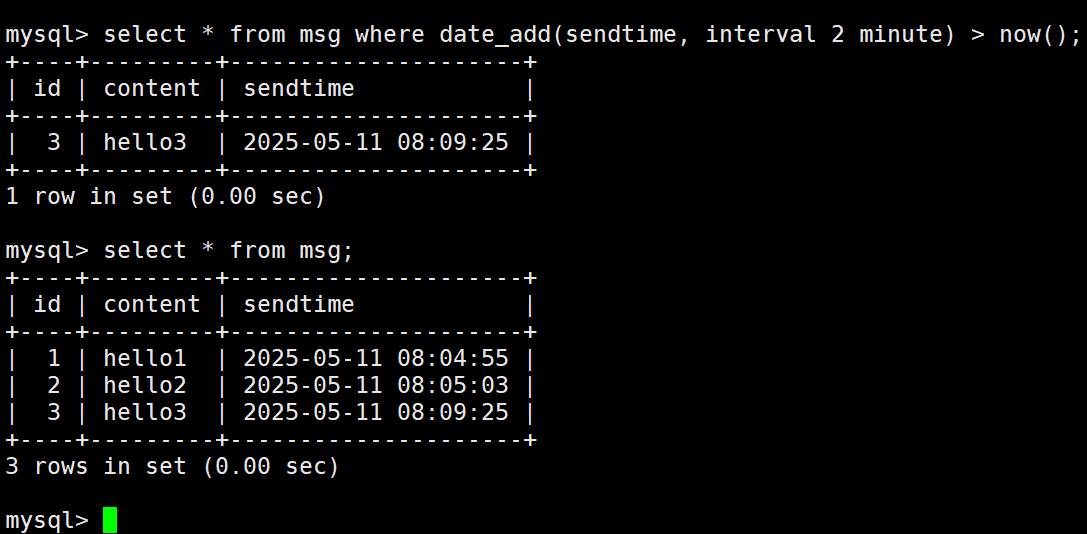Screen dimensions: 1087x534
Task: Click 'id' header in second table
Action: tap(47, 304)
